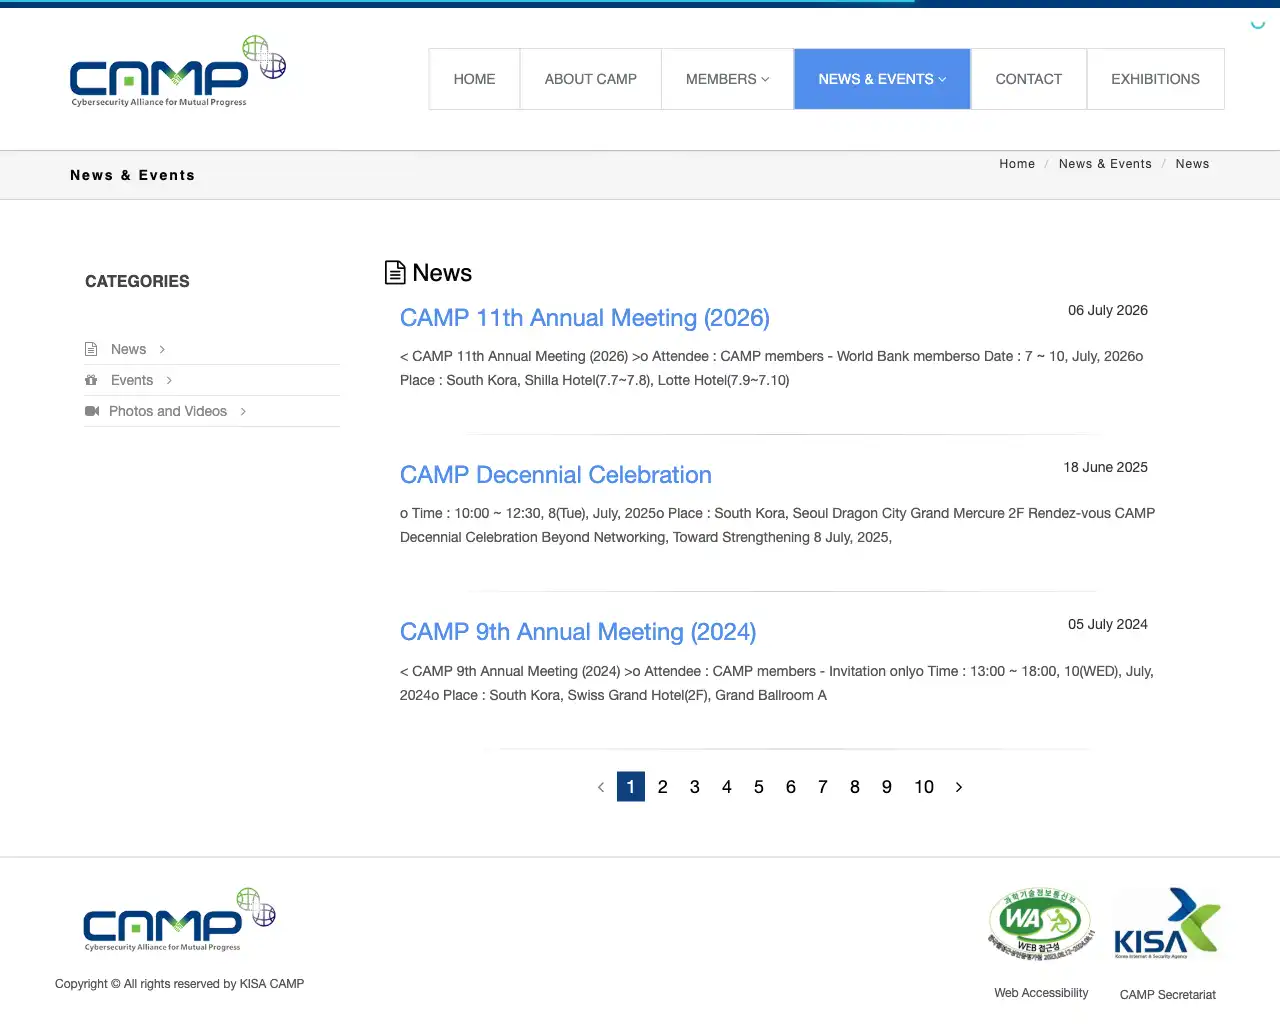Click the date 05 July 2024
Screen dimensions: 1280x1024
[x=1108, y=624]
